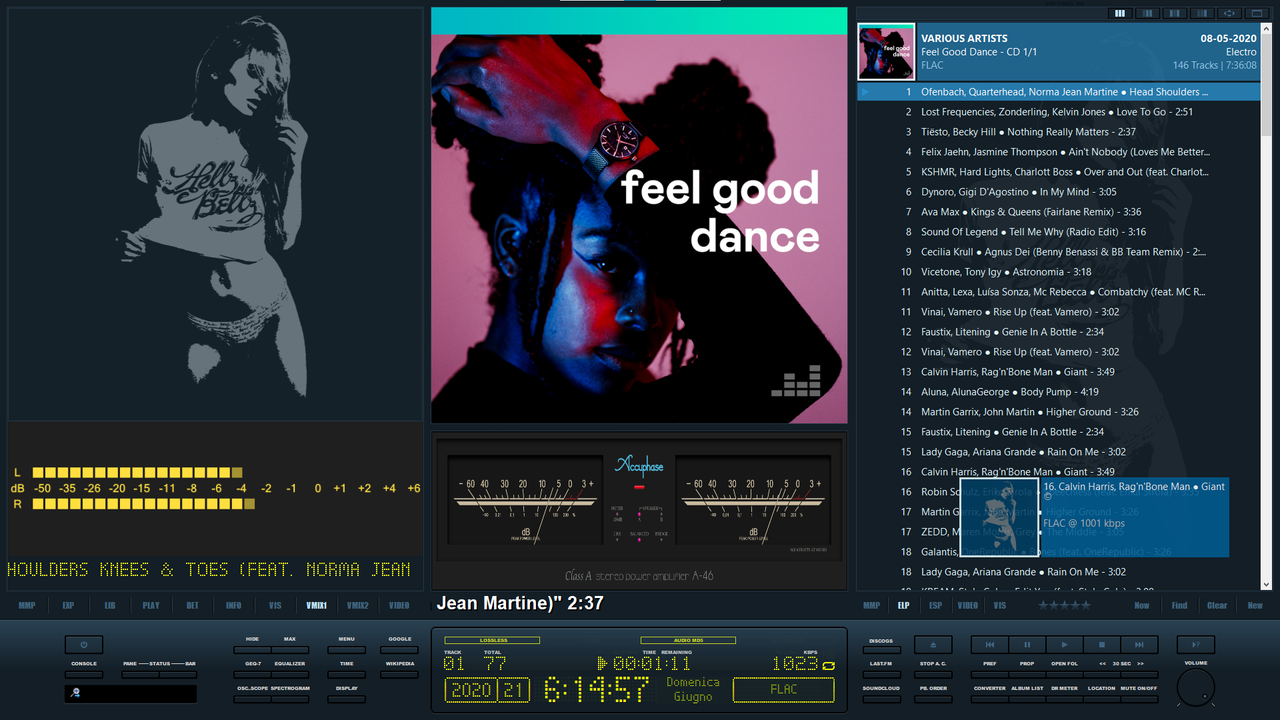Image resolution: width=1280 pixels, height=720 pixels.
Task: Open the MENU button
Action: pyautogui.click(x=347, y=650)
